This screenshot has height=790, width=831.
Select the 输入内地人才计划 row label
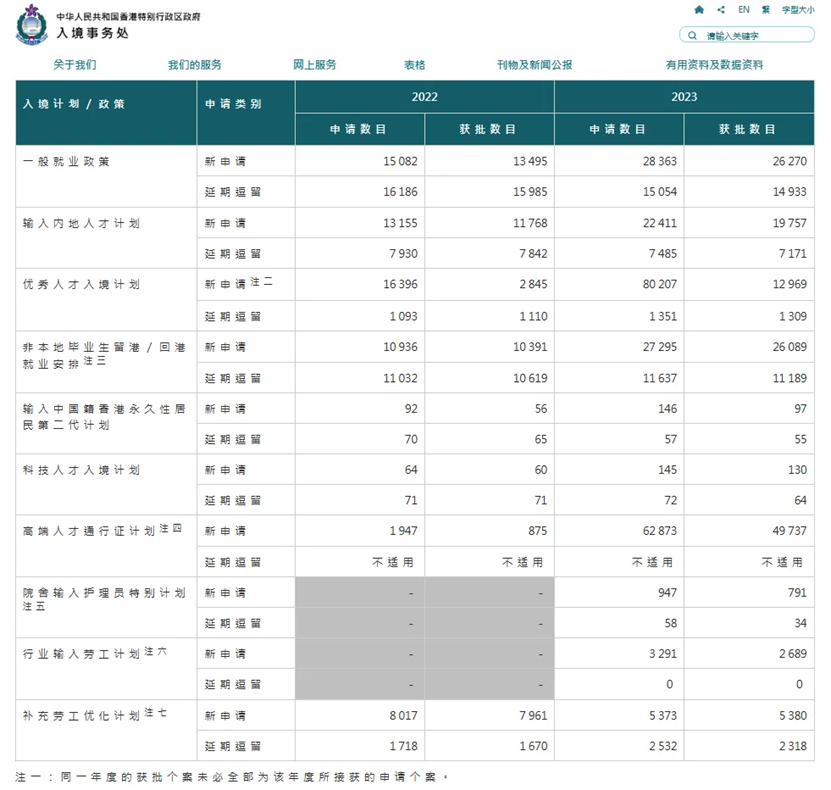coord(81,223)
